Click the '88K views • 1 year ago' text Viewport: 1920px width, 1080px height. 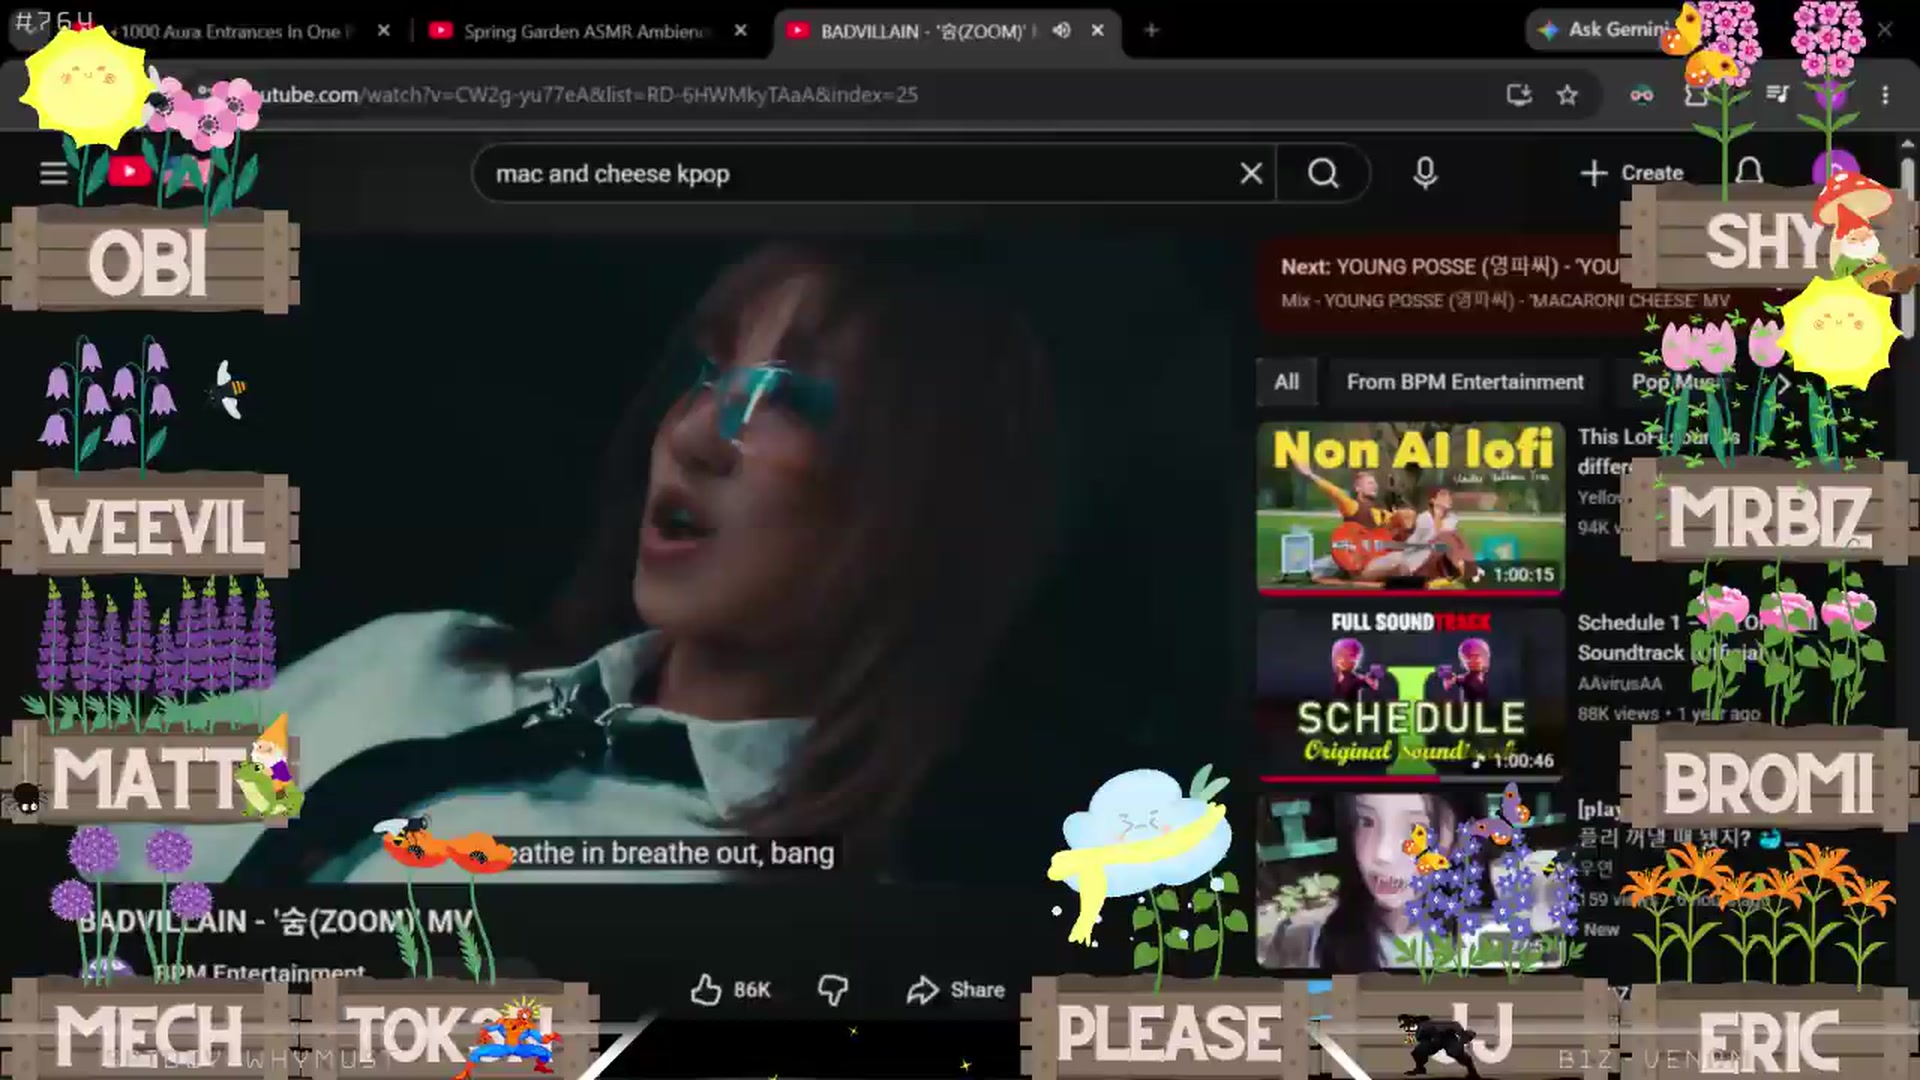point(1668,714)
